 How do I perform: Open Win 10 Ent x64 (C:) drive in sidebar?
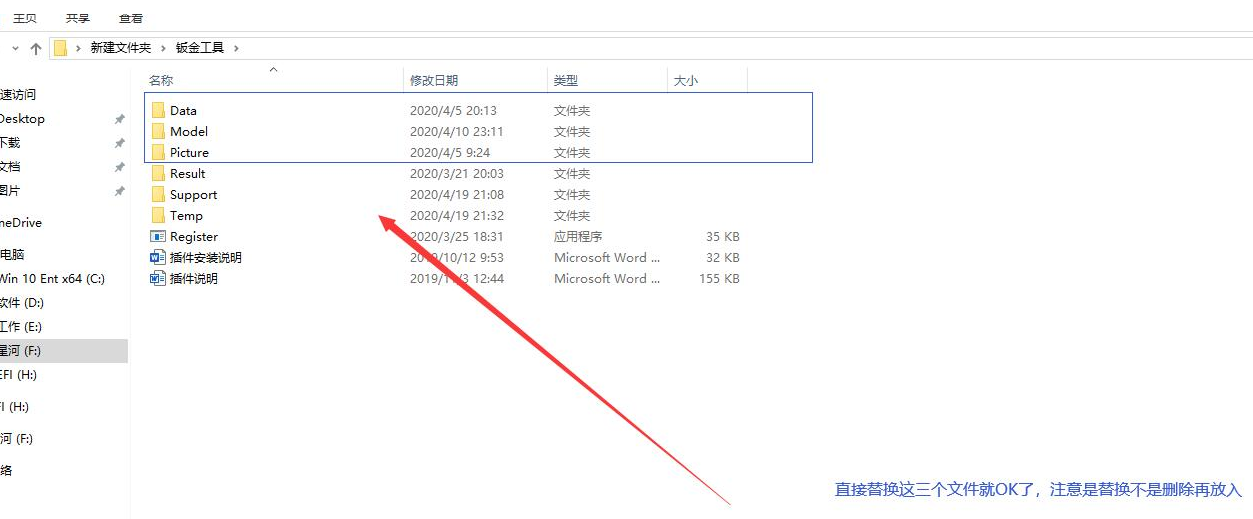(x=52, y=279)
